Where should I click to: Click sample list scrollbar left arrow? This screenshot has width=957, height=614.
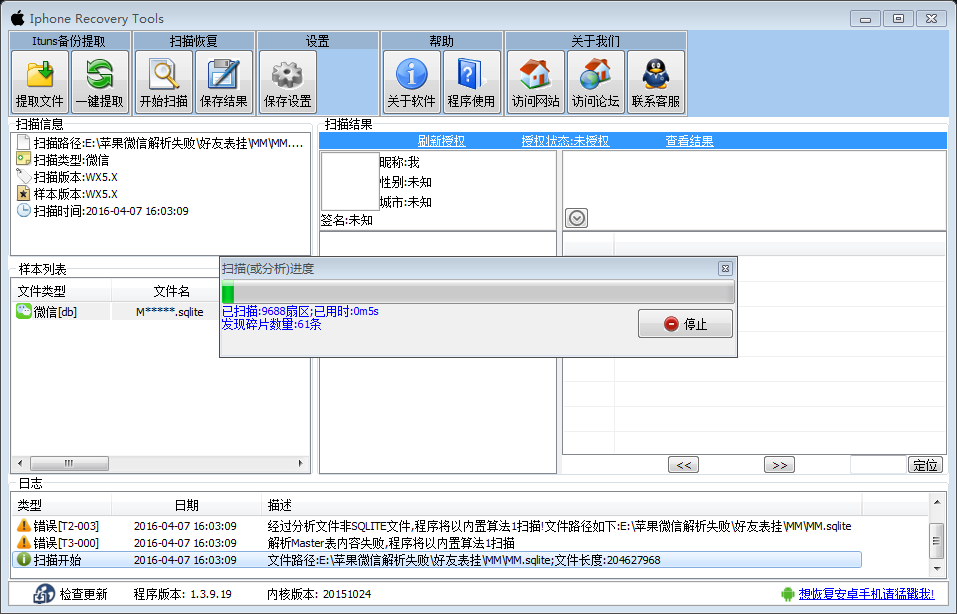point(20,463)
